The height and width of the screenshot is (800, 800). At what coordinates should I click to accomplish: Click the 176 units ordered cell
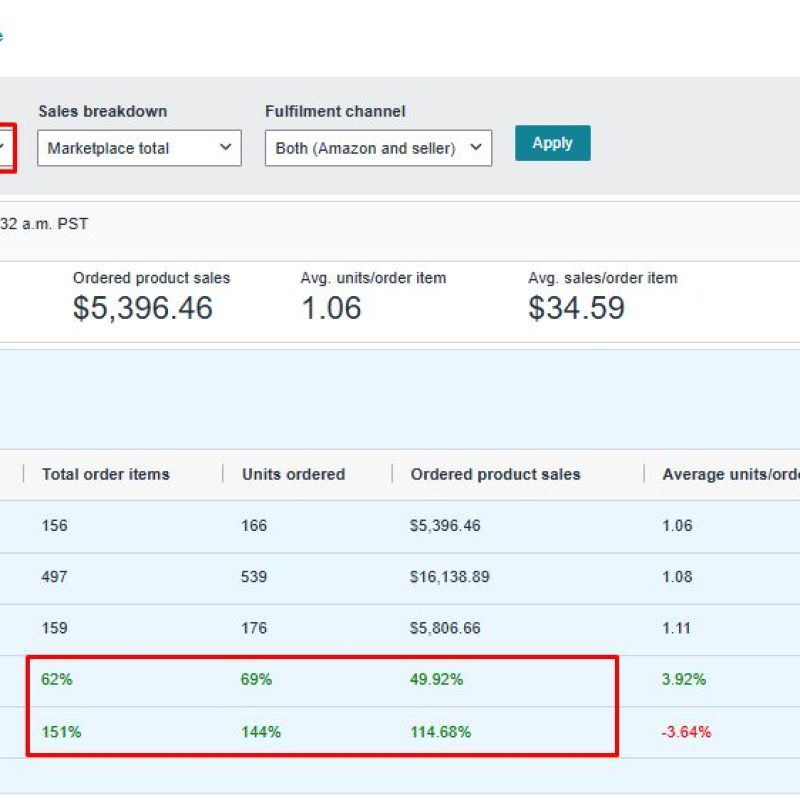coord(254,628)
